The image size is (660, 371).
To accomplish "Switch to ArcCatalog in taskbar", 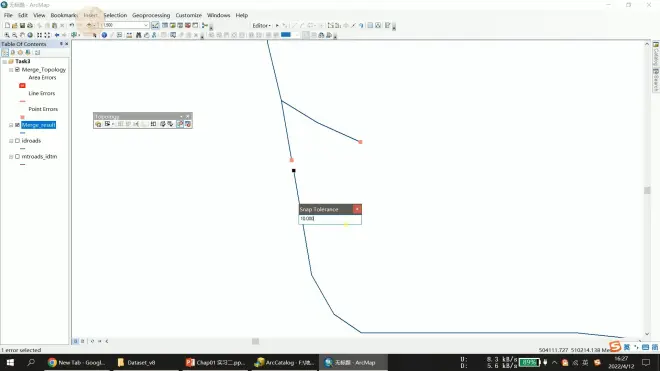I will 285,363.
